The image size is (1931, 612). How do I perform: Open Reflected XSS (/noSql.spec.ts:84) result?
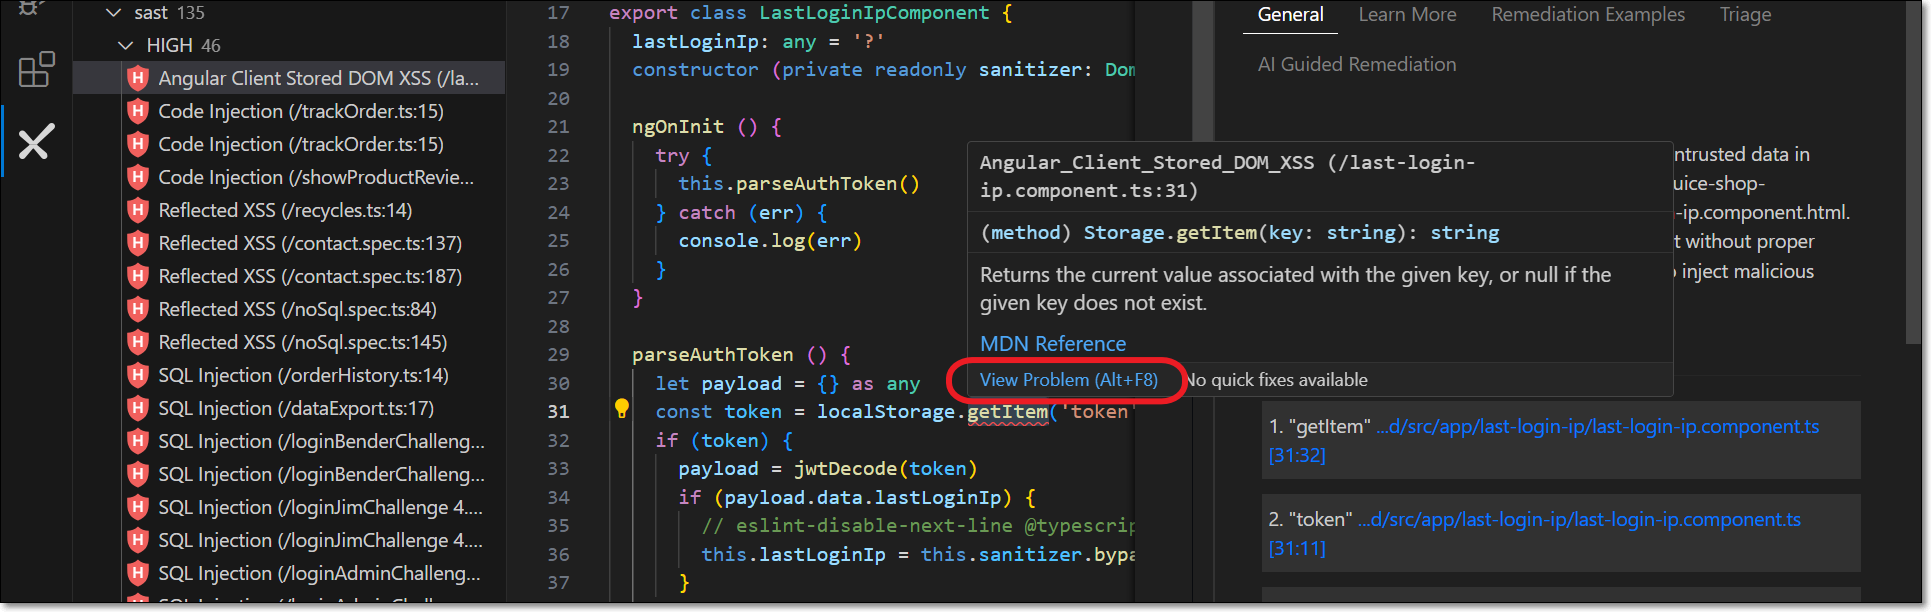[297, 309]
